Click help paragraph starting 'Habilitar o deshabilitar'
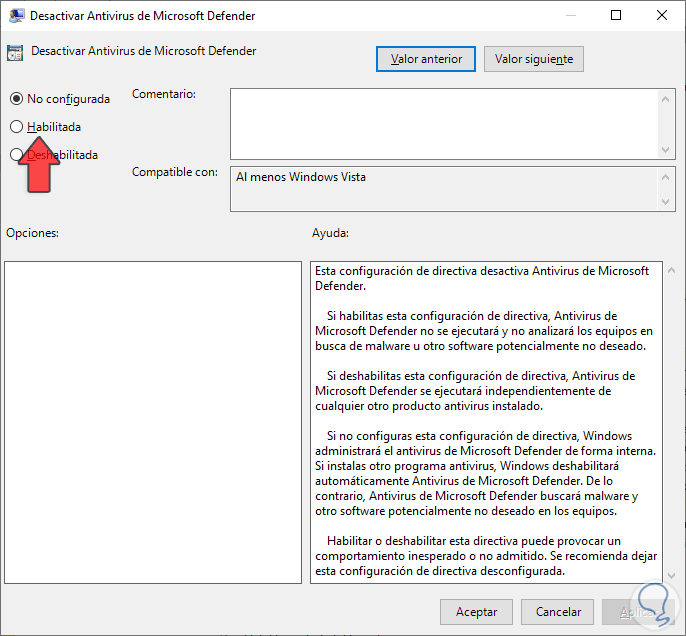Viewport: 686px width, 636px height. [486, 556]
